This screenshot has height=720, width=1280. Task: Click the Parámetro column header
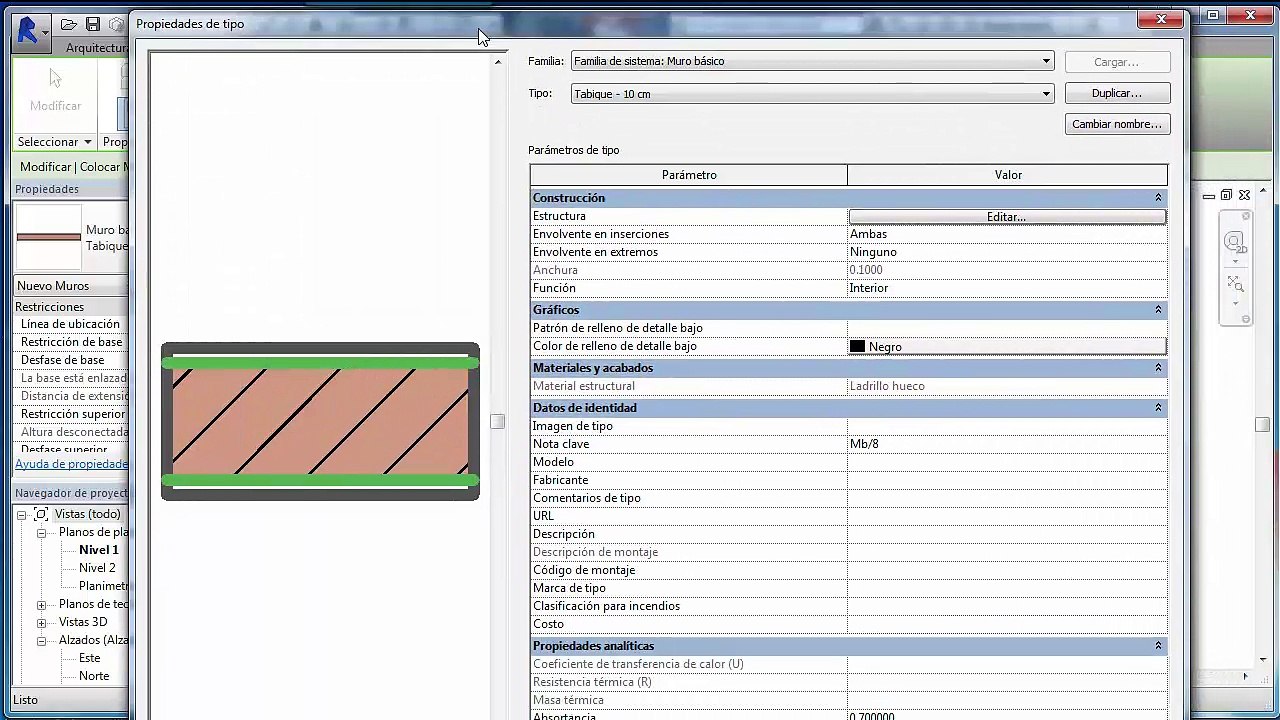pyautogui.click(x=689, y=175)
